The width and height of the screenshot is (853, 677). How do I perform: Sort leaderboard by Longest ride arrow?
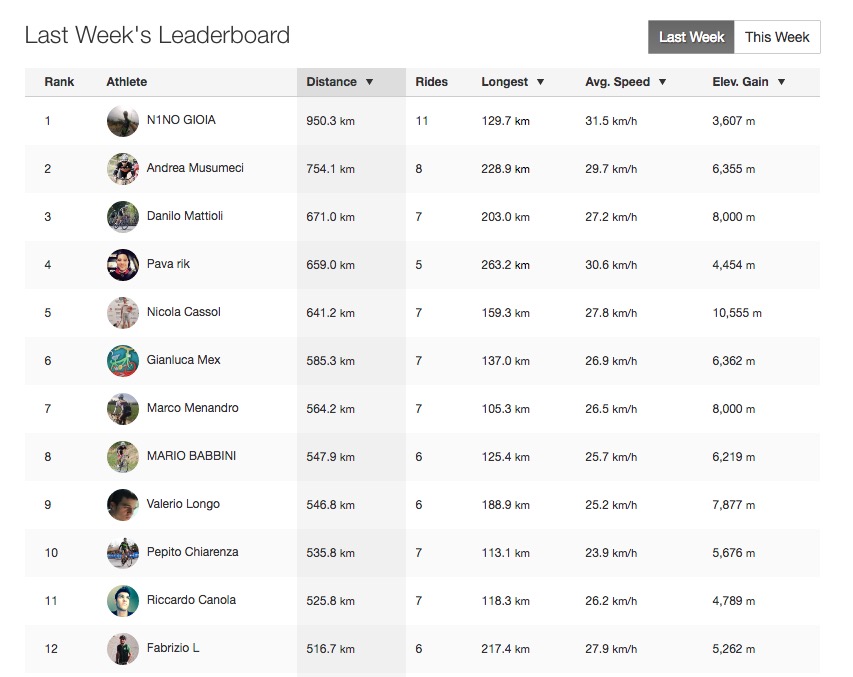(540, 82)
